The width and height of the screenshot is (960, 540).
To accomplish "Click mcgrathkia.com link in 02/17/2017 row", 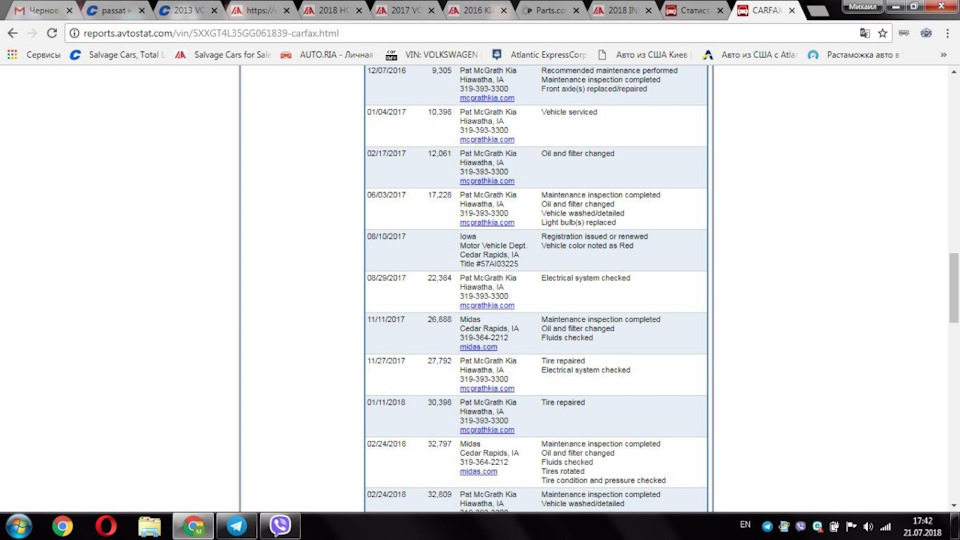I will (487, 181).
